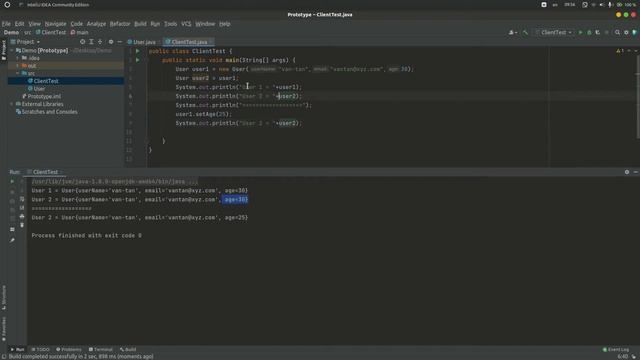Image resolution: width=640 pixels, height=360 pixels.
Task: Select User class in project tree
Action: click(39, 89)
